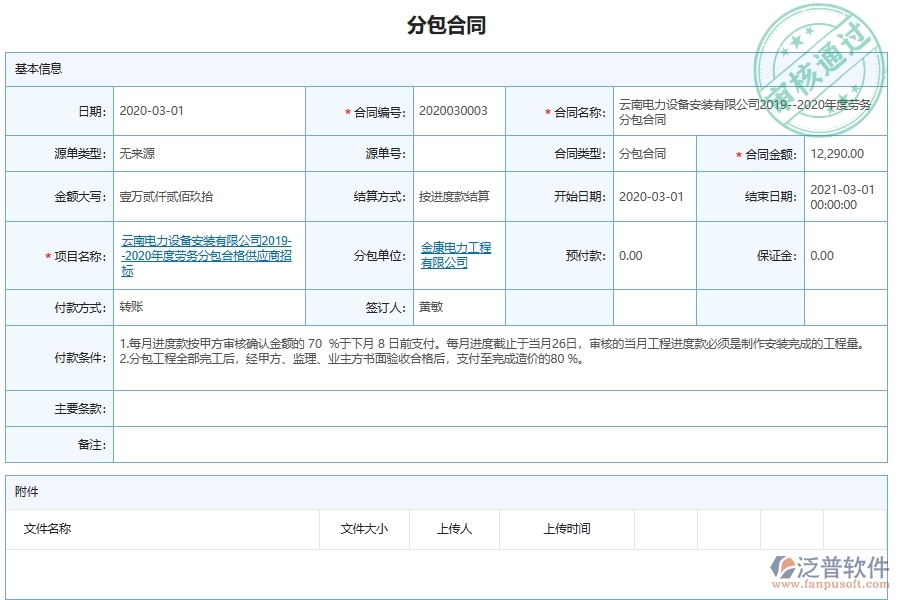Click the empty 源单号 field
Image resolution: width=900 pixels, height=600 pixels.
click(x=458, y=154)
